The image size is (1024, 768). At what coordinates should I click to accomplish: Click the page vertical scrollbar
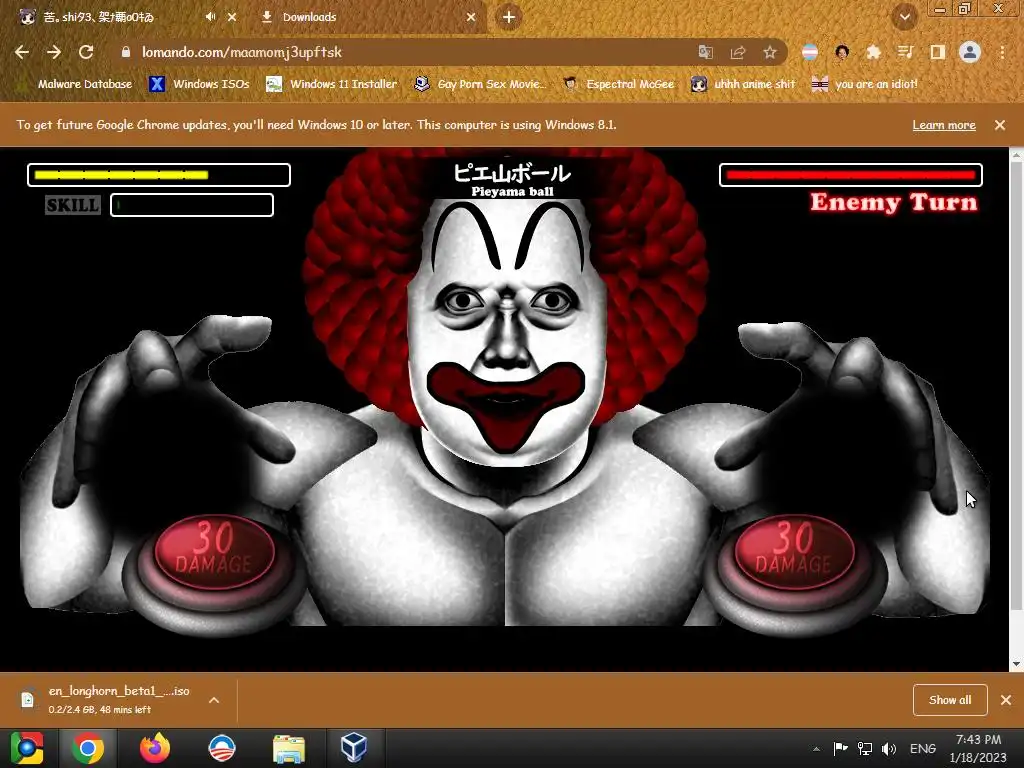click(1016, 385)
